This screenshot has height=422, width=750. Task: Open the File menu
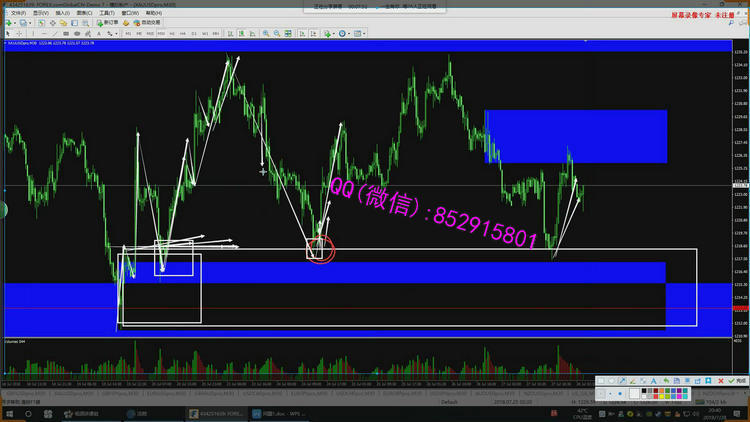pyautogui.click(x=17, y=13)
